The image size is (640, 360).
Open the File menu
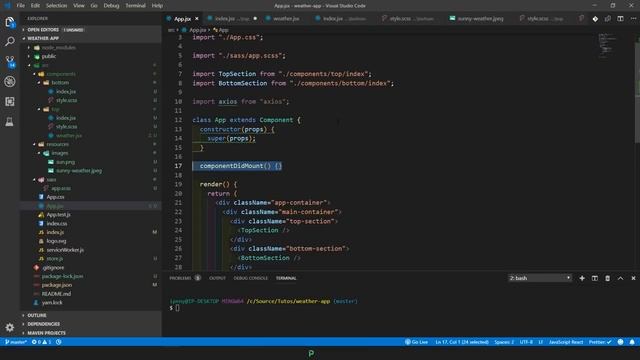pyautogui.click(x=20, y=6)
